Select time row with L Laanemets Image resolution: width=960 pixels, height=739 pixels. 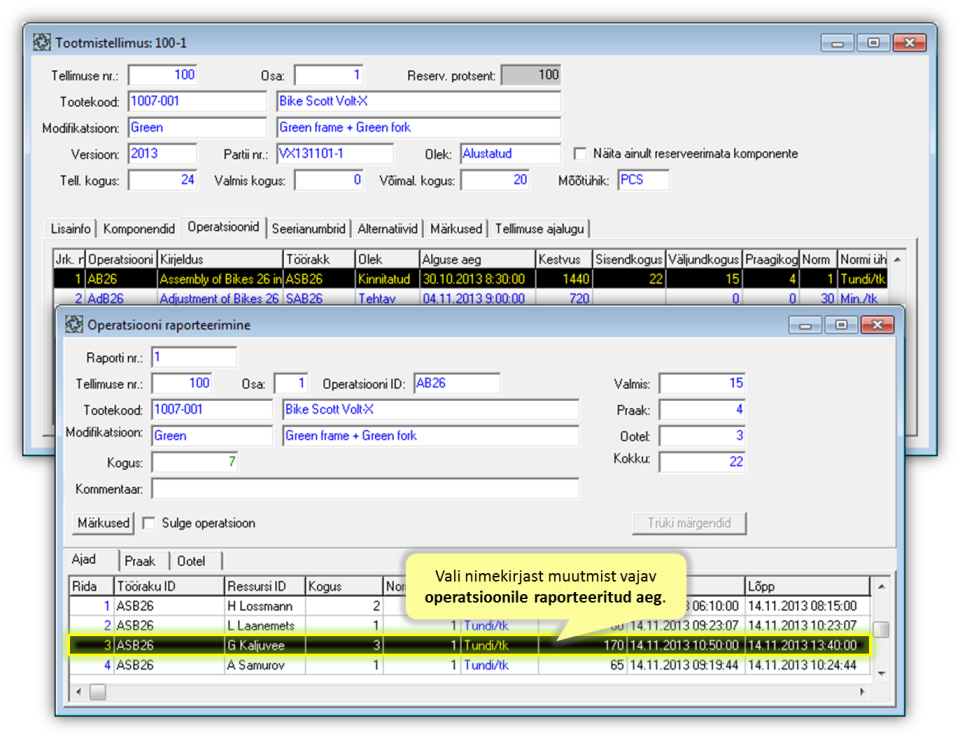tap(470, 626)
